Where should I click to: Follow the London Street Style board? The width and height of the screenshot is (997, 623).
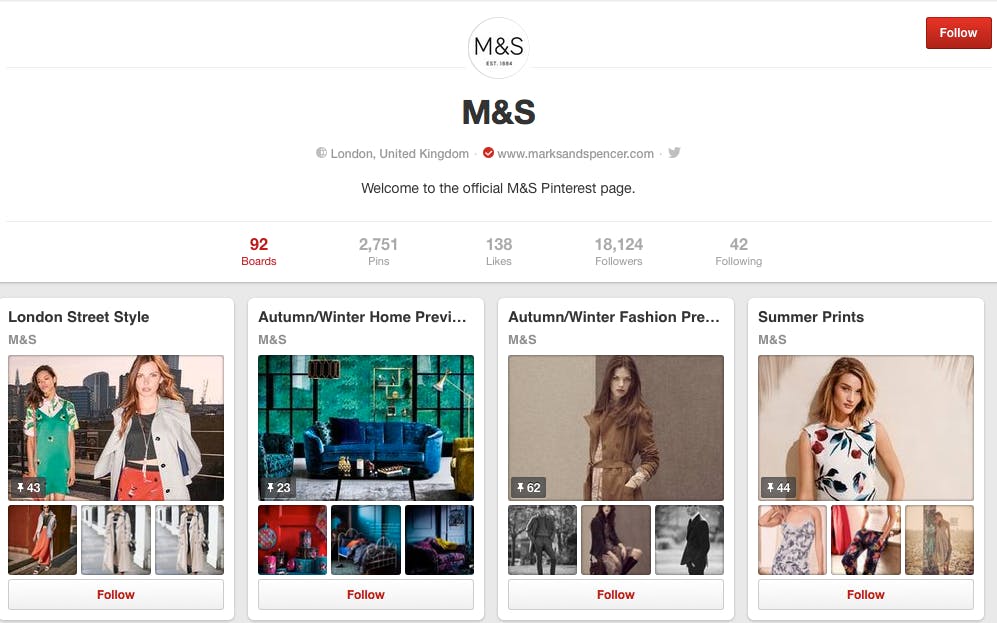coord(116,594)
